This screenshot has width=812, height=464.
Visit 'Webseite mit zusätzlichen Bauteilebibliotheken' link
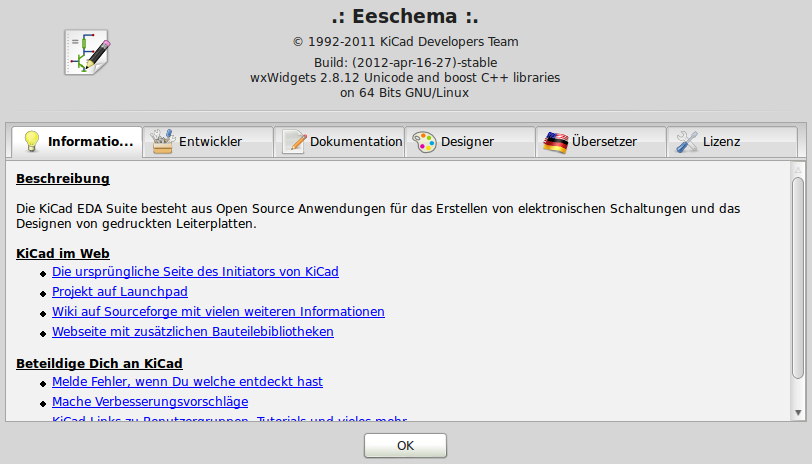tap(193, 332)
